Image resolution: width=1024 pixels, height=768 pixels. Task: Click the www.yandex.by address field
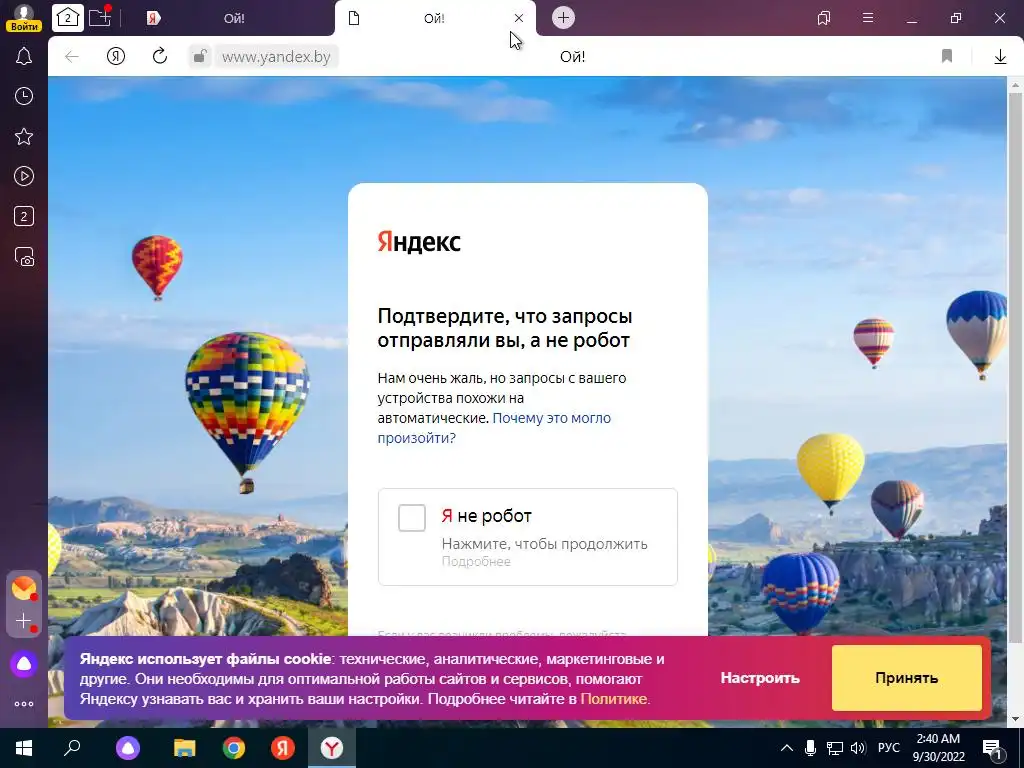point(276,57)
